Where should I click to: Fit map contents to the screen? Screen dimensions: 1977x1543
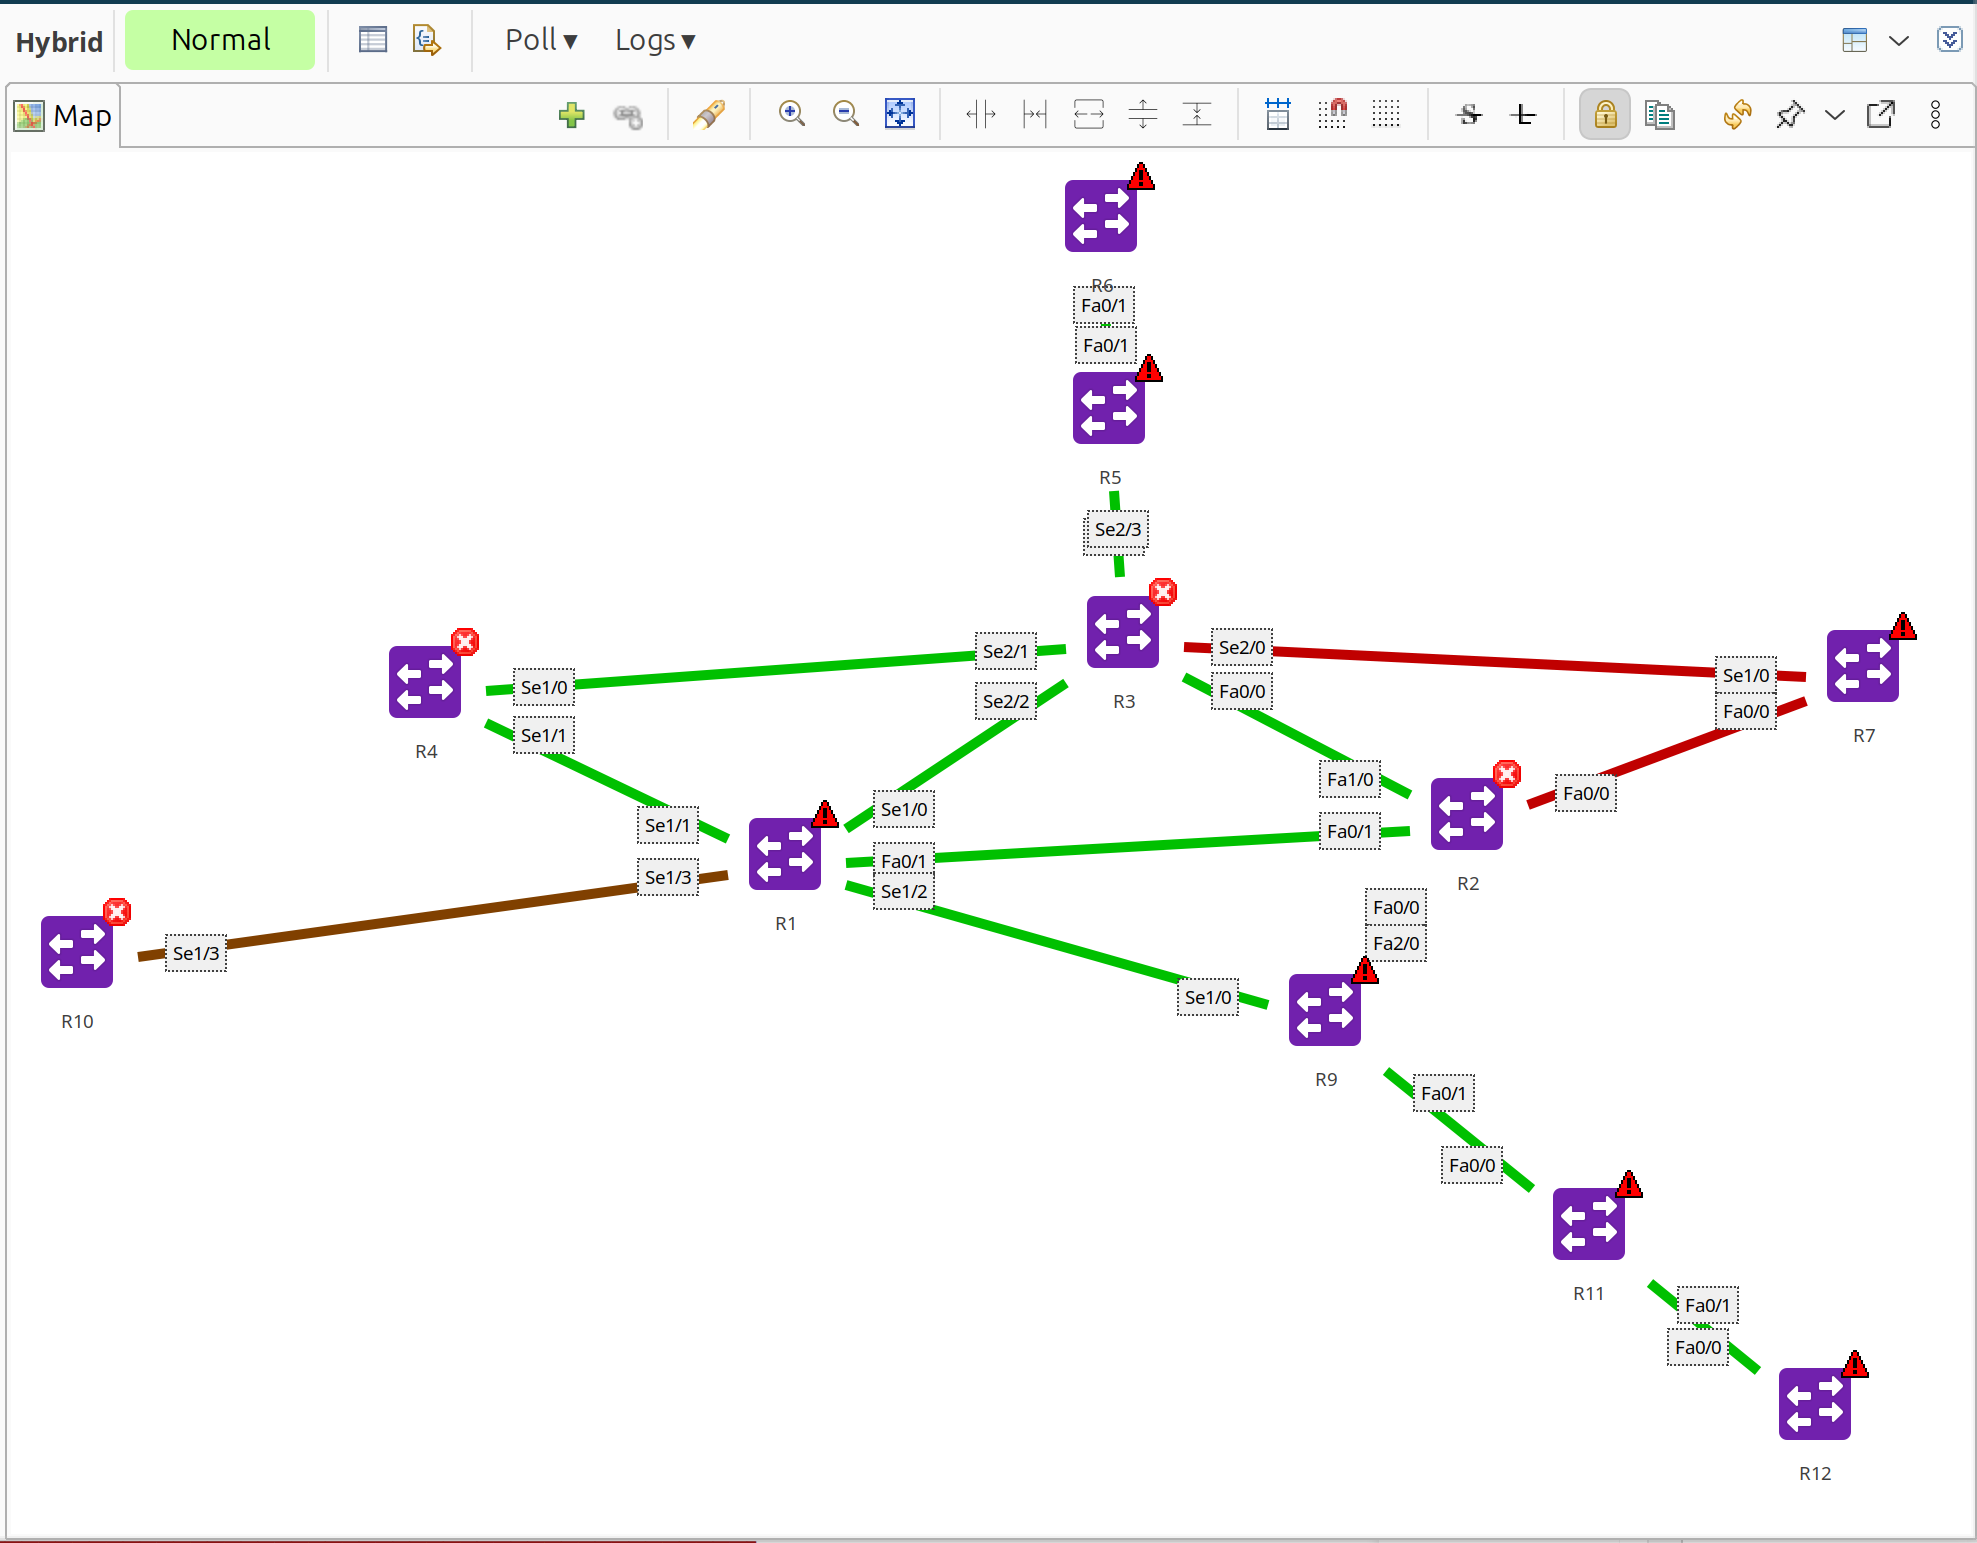pos(899,113)
